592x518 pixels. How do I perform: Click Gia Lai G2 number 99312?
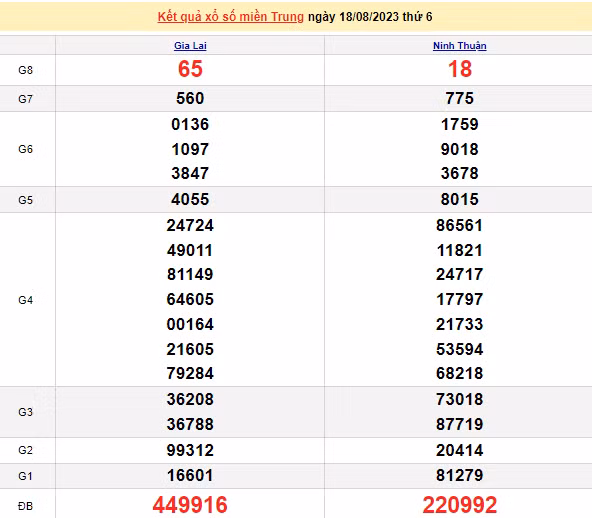click(190, 450)
